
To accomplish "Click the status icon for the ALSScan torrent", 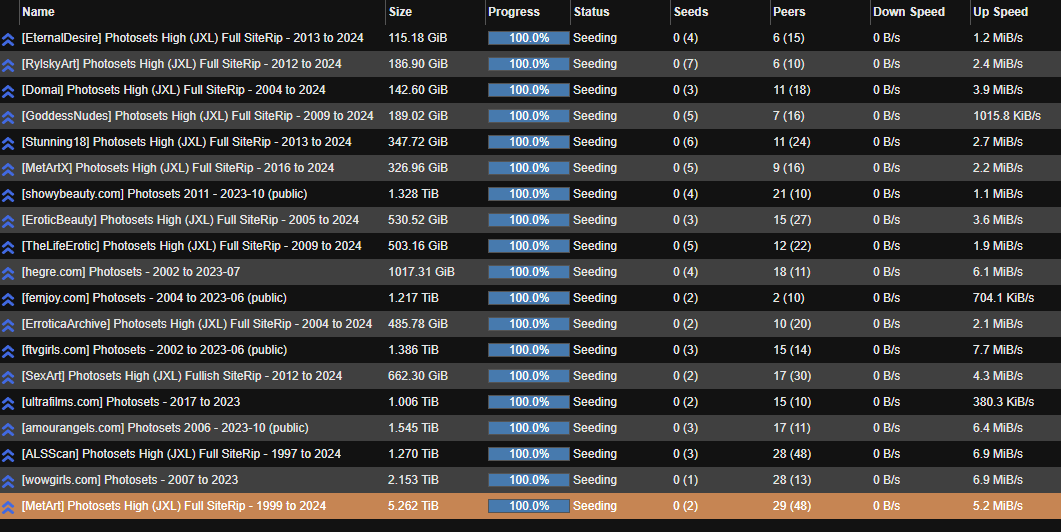I will click(x=8, y=454).
